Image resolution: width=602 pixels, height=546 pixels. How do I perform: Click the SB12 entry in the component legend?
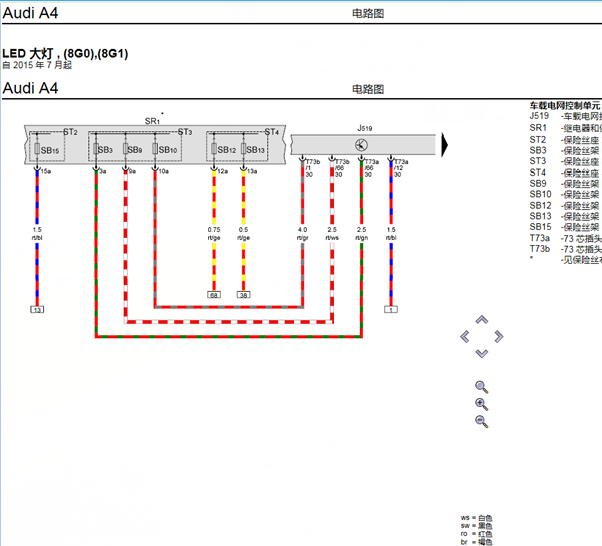pyautogui.click(x=566, y=205)
